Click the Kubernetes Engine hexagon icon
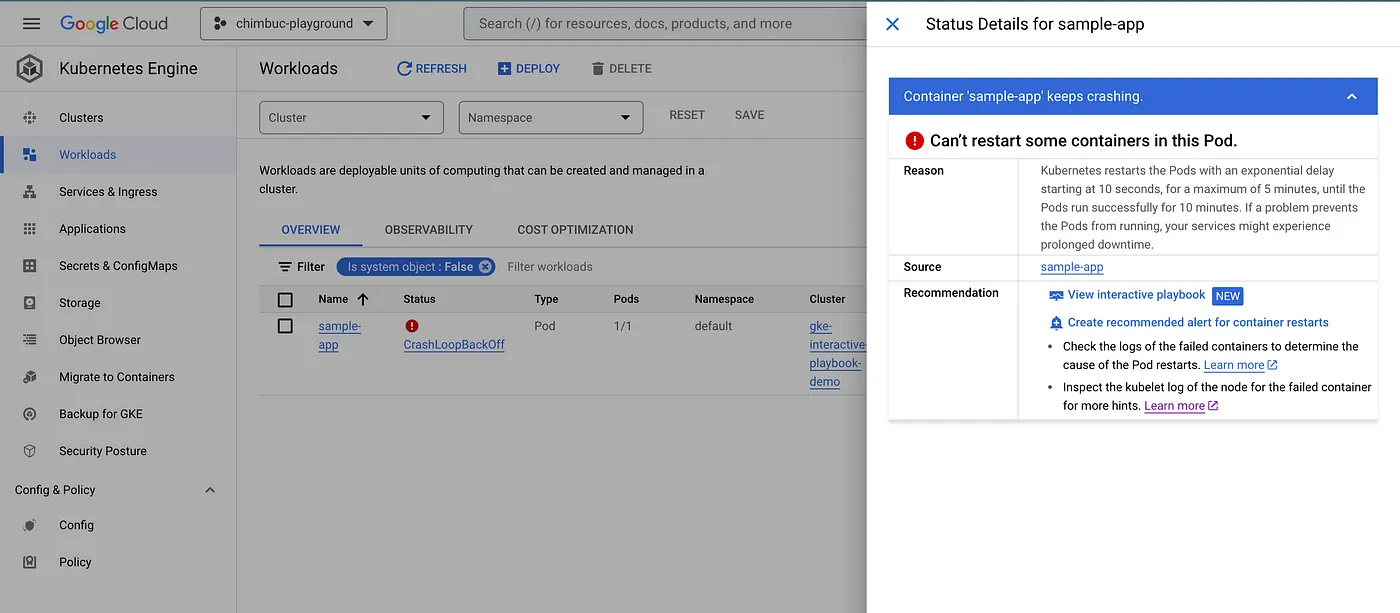This screenshot has width=1400, height=613. coord(30,68)
